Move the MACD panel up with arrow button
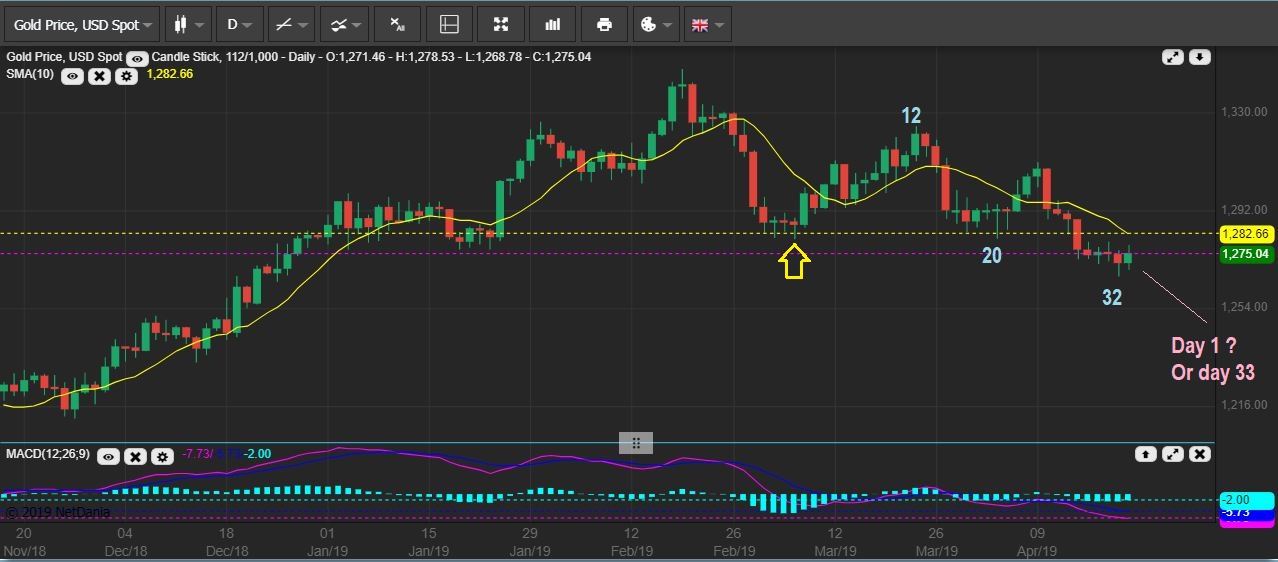Viewport: 1278px width, 562px height. [x=1146, y=454]
